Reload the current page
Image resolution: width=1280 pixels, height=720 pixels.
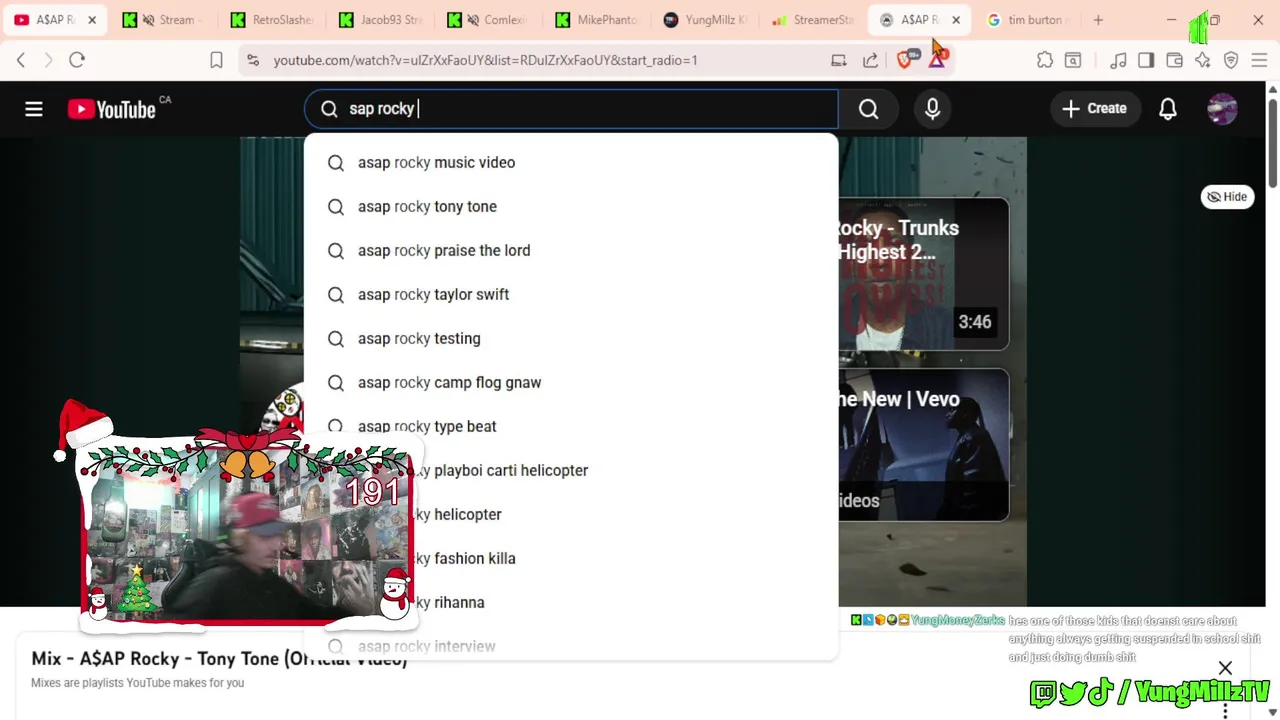77,60
